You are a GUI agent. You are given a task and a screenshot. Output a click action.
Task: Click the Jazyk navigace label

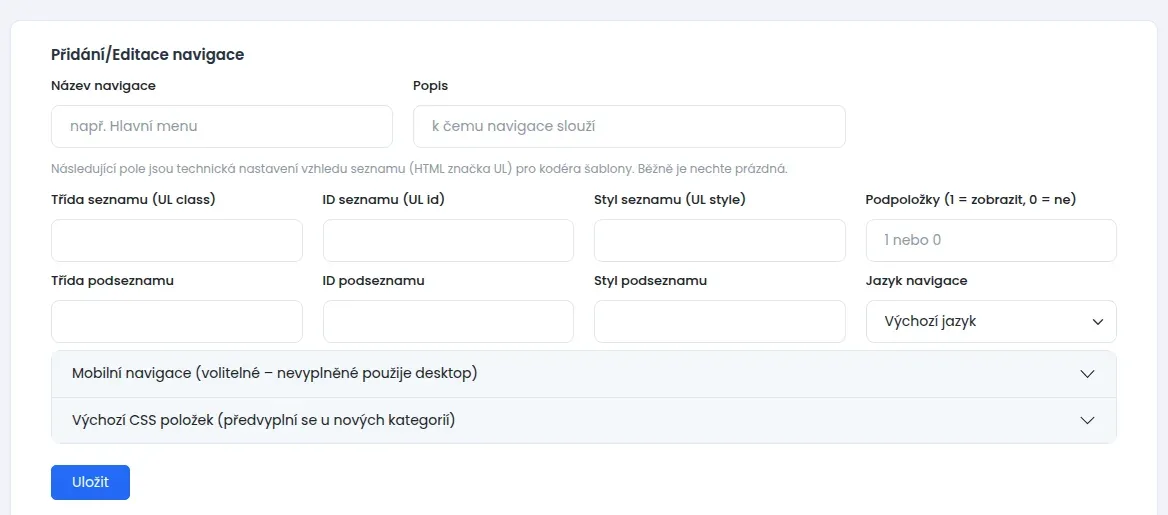pos(917,281)
